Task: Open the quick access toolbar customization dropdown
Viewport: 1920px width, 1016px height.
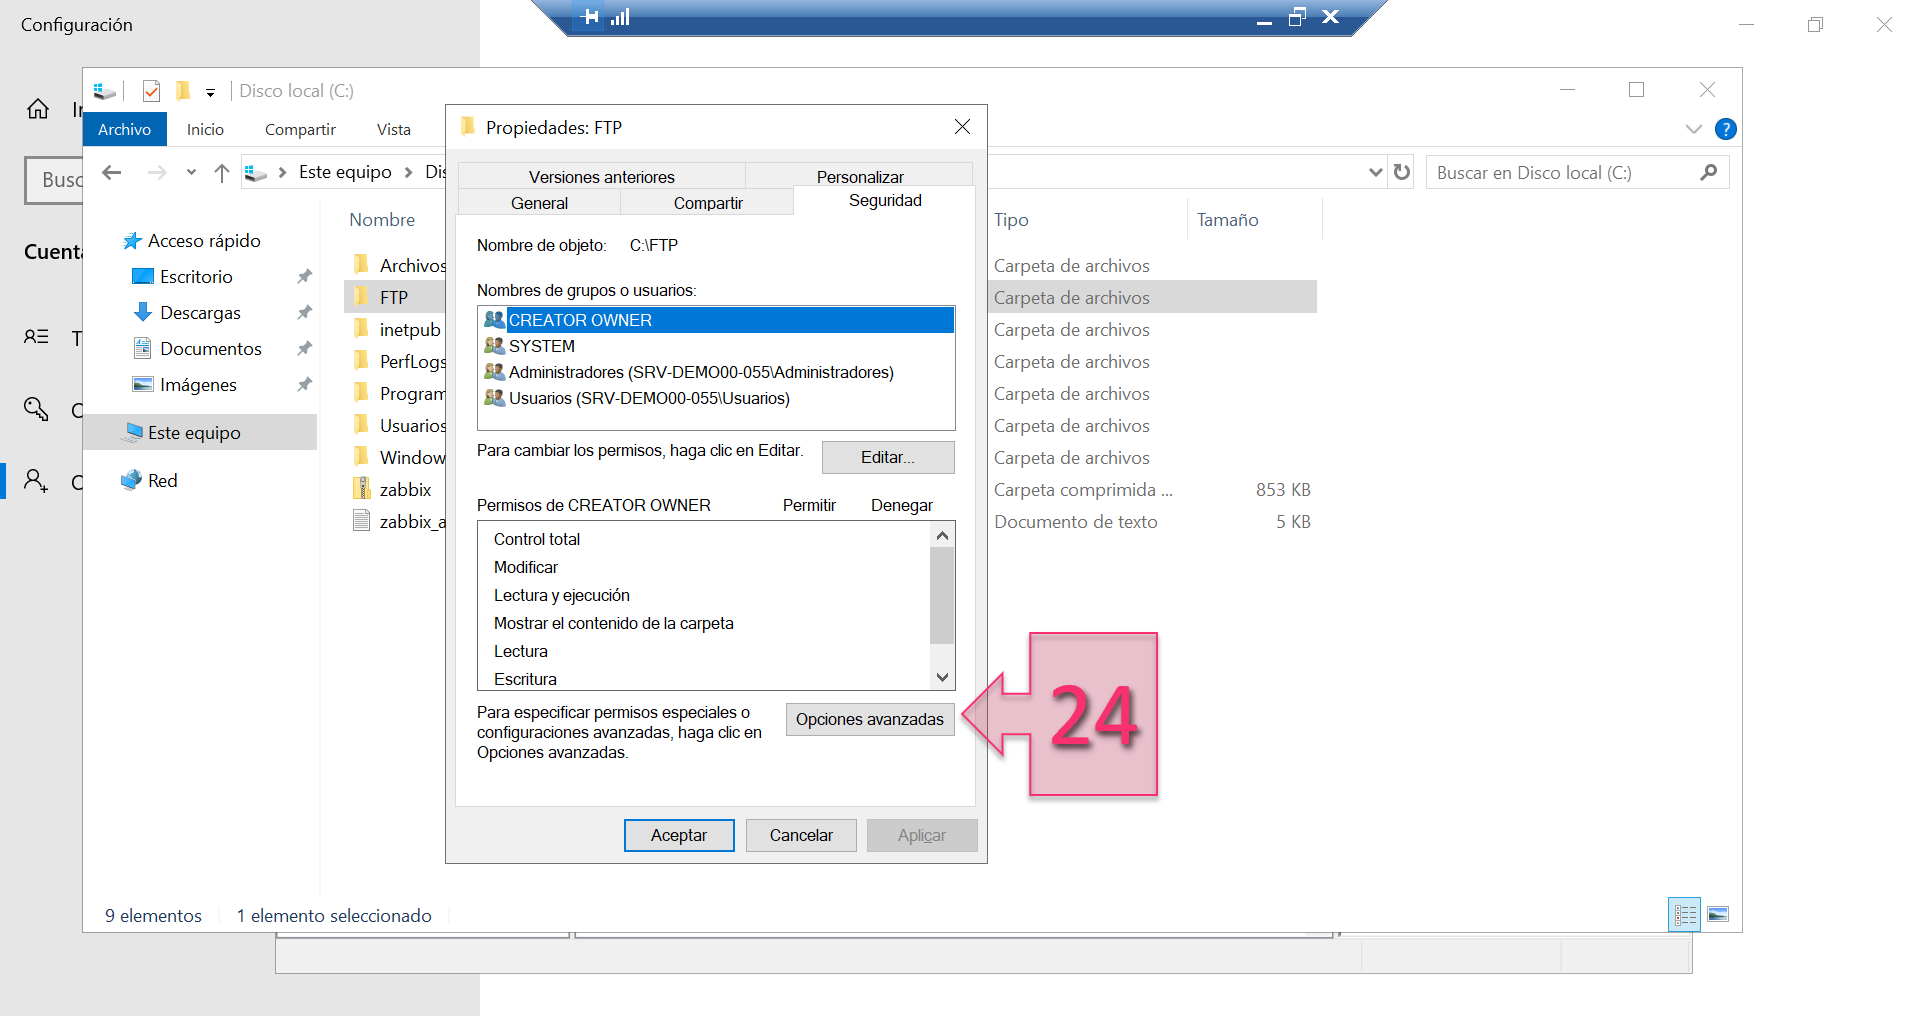Action: [x=211, y=92]
